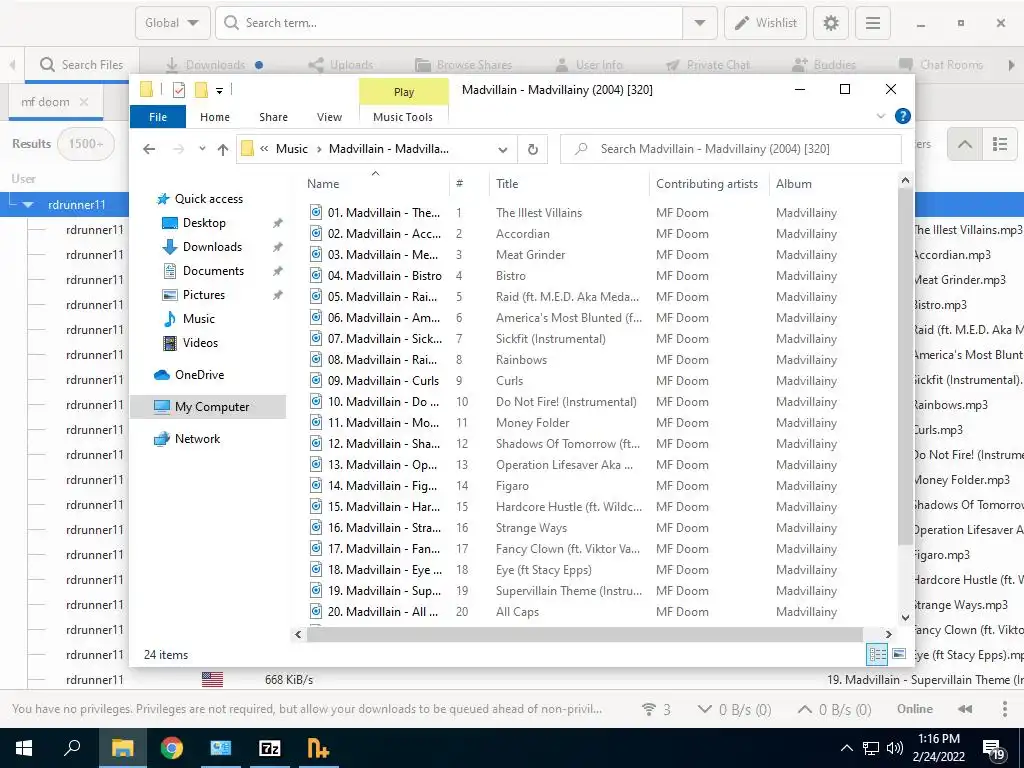Viewport: 1024px width, 768px height.
Task: Open the Nicotine+ settings gear icon
Action: click(x=830, y=23)
